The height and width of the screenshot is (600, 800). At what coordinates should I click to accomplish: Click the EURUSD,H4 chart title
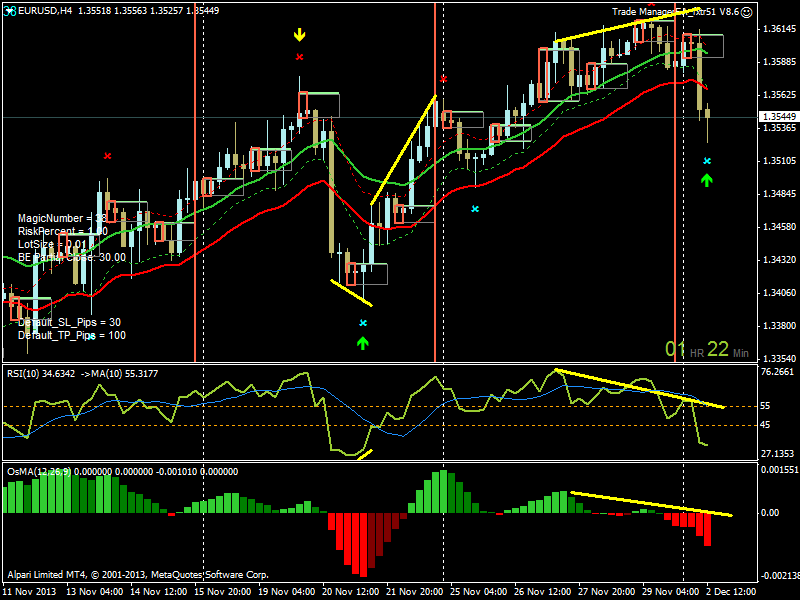pos(45,11)
